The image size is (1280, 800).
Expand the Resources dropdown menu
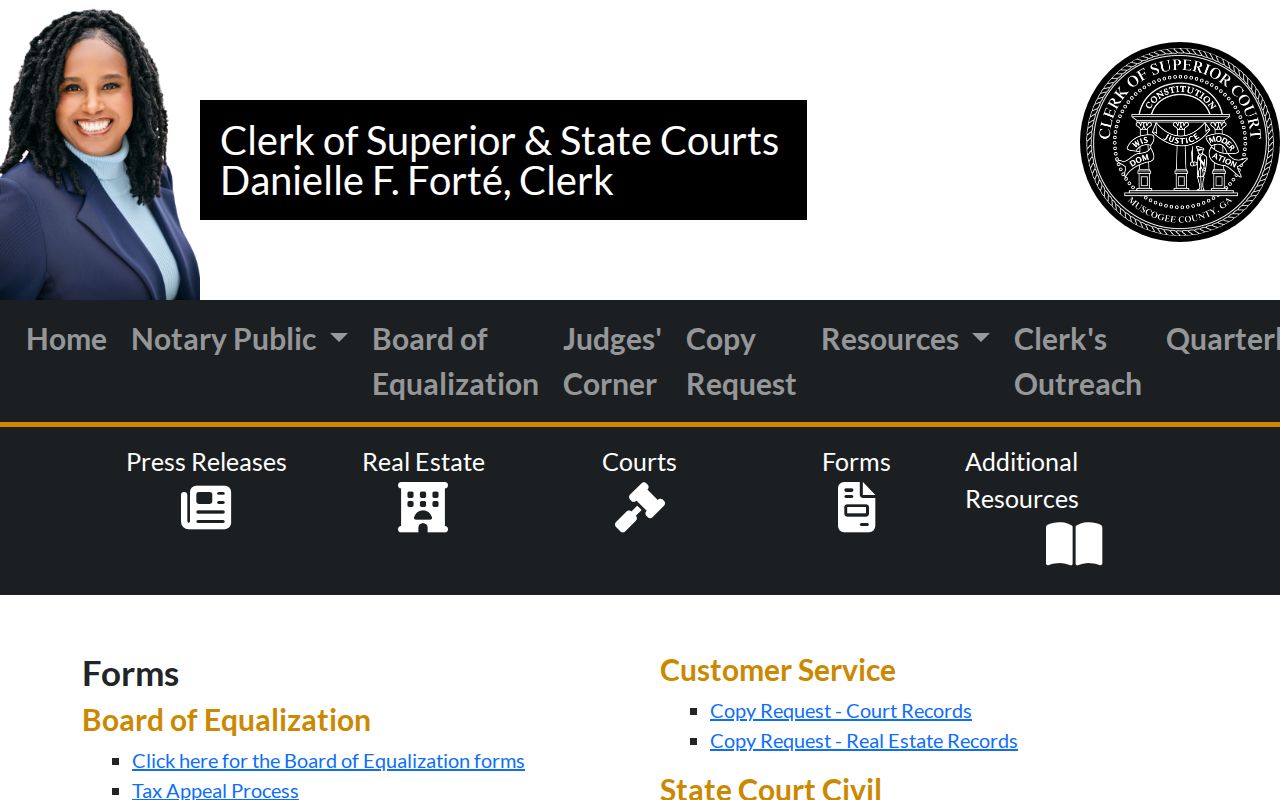click(905, 339)
